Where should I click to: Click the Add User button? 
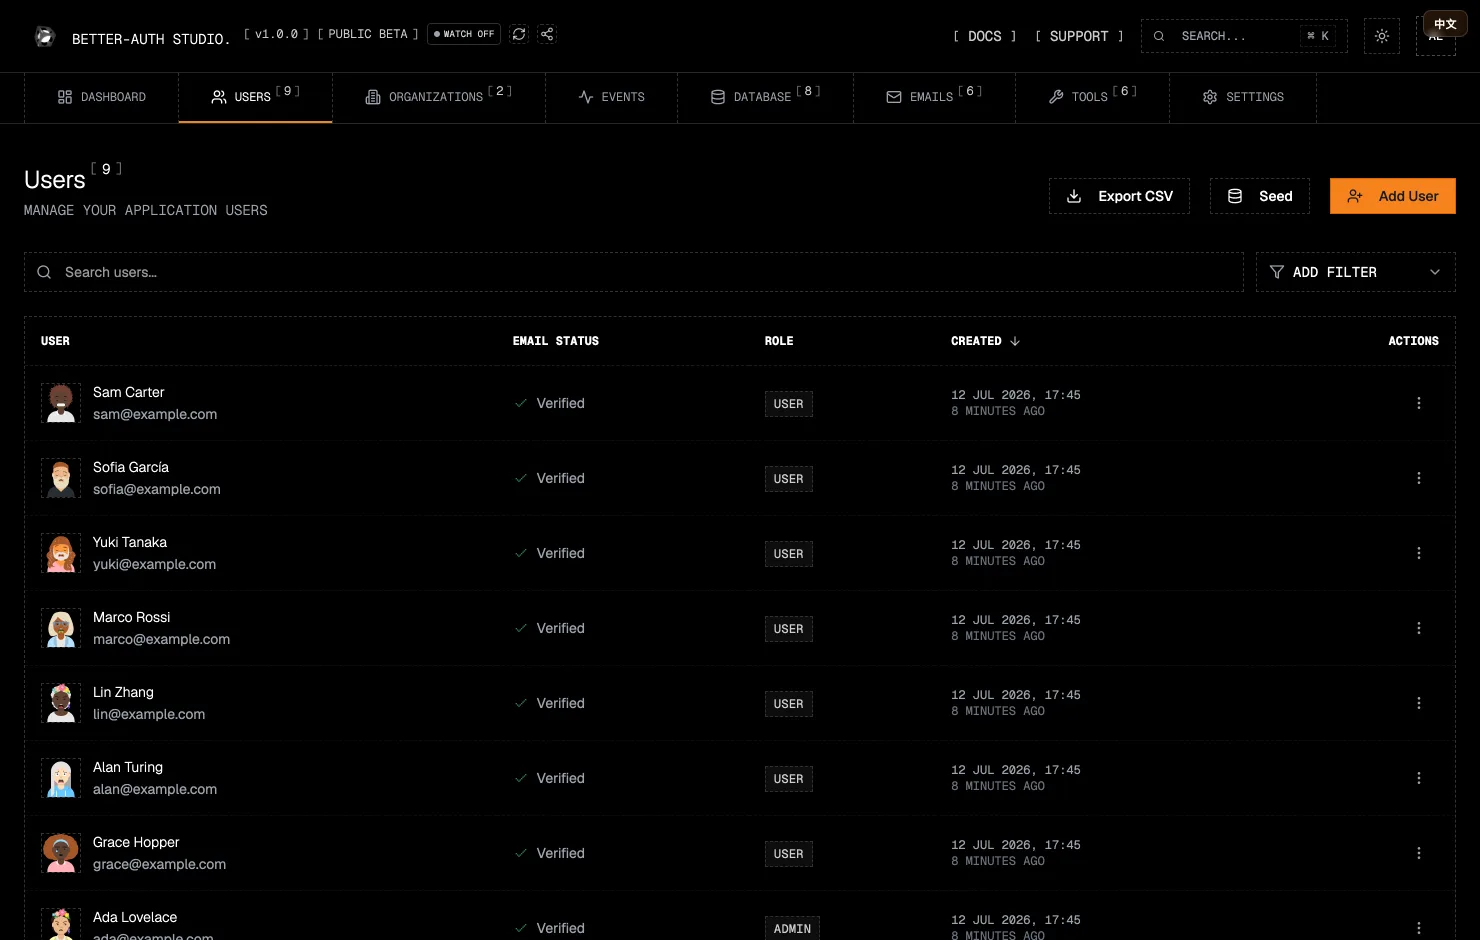[1393, 196]
